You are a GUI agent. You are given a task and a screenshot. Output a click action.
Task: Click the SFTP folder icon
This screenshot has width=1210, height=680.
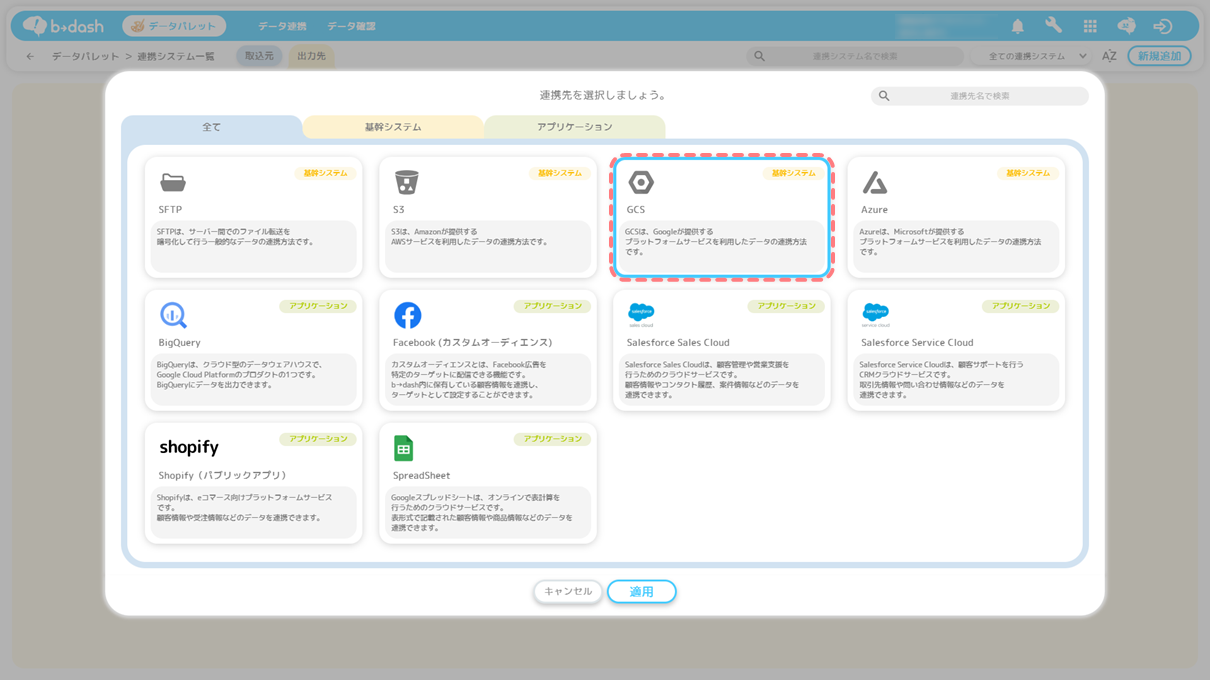point(173,182)
